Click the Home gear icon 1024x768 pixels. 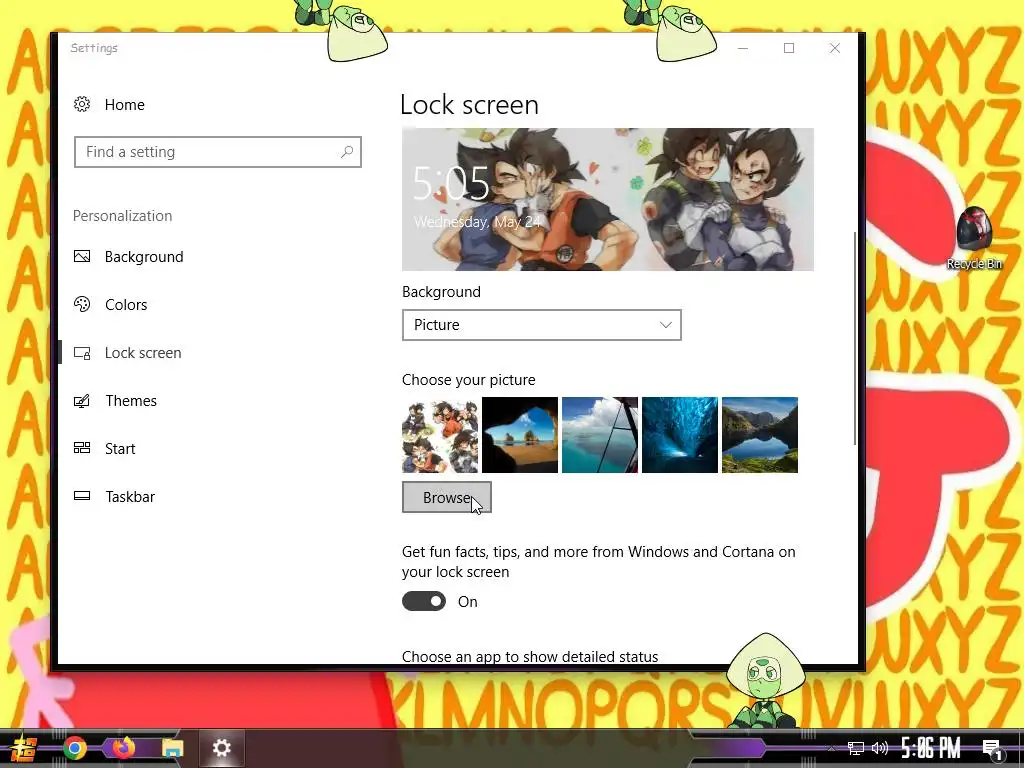coord(82,104)
